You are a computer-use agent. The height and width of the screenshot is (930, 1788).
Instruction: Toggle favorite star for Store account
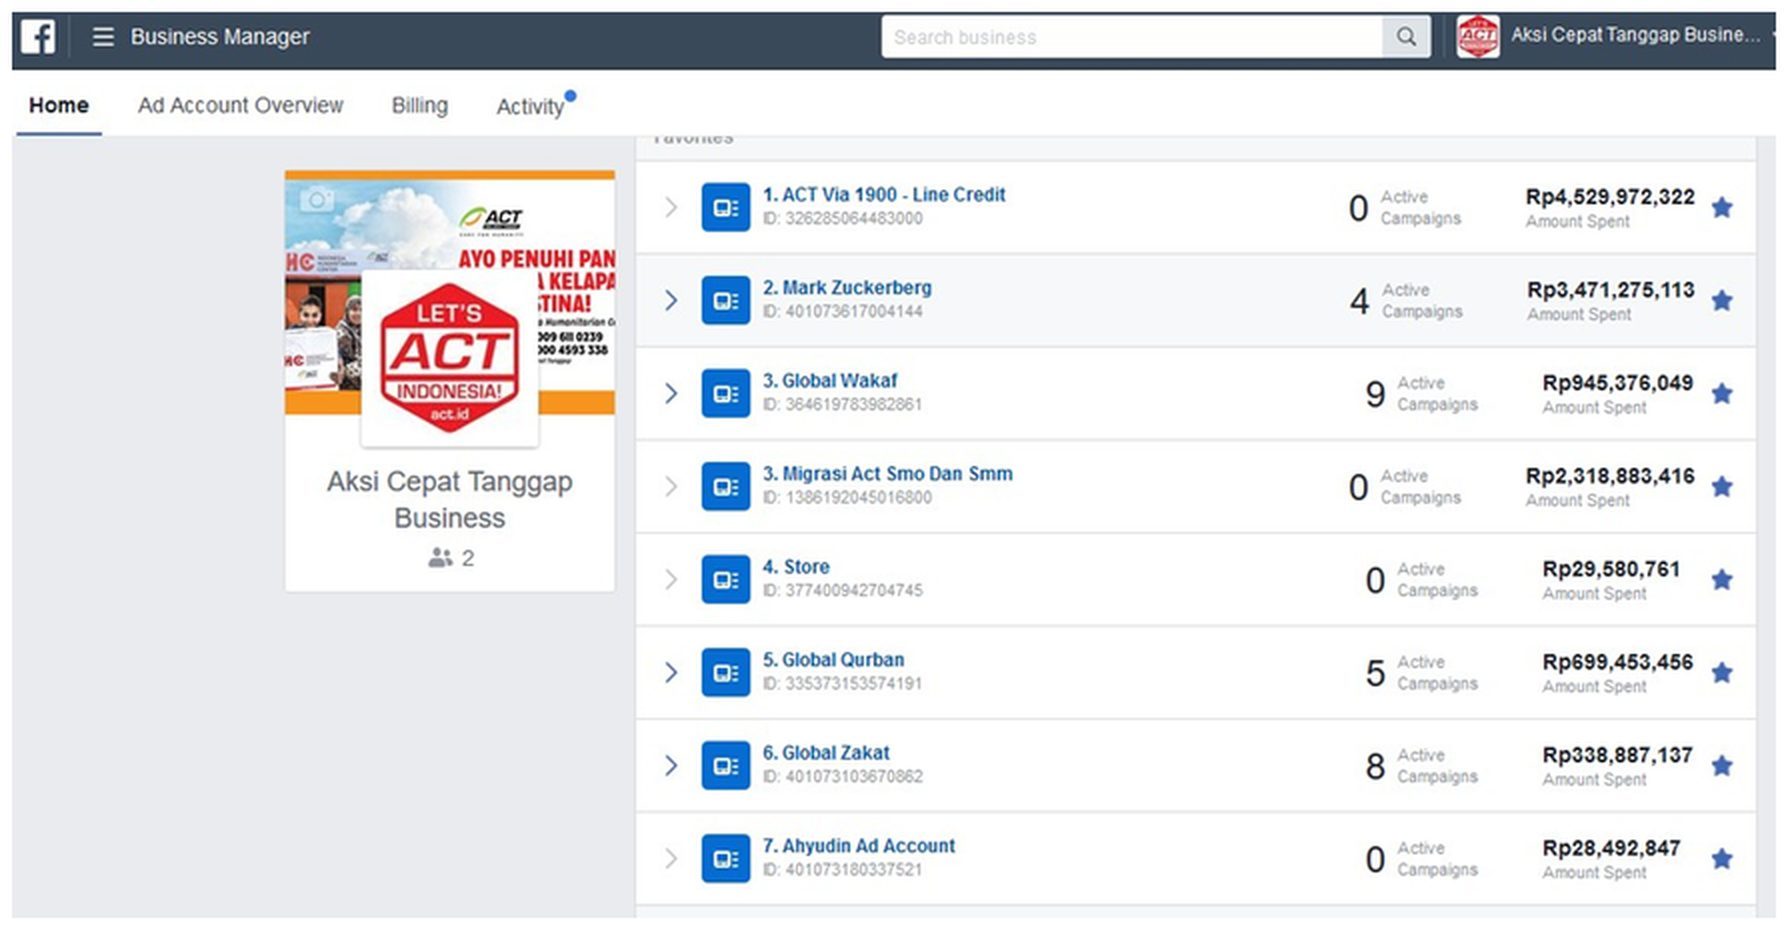1722,580
